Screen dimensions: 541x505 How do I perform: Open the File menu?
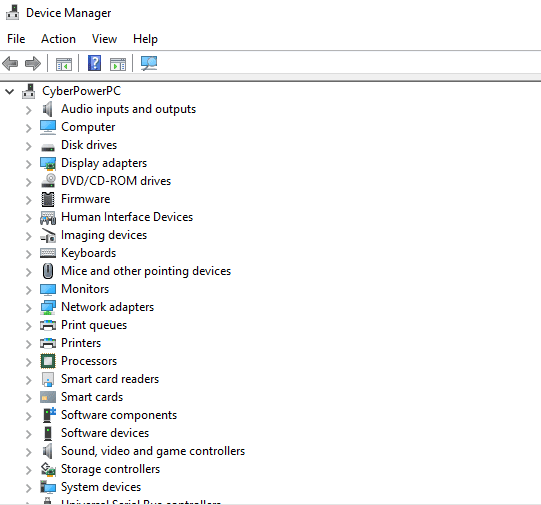click(x=16, y=39)
